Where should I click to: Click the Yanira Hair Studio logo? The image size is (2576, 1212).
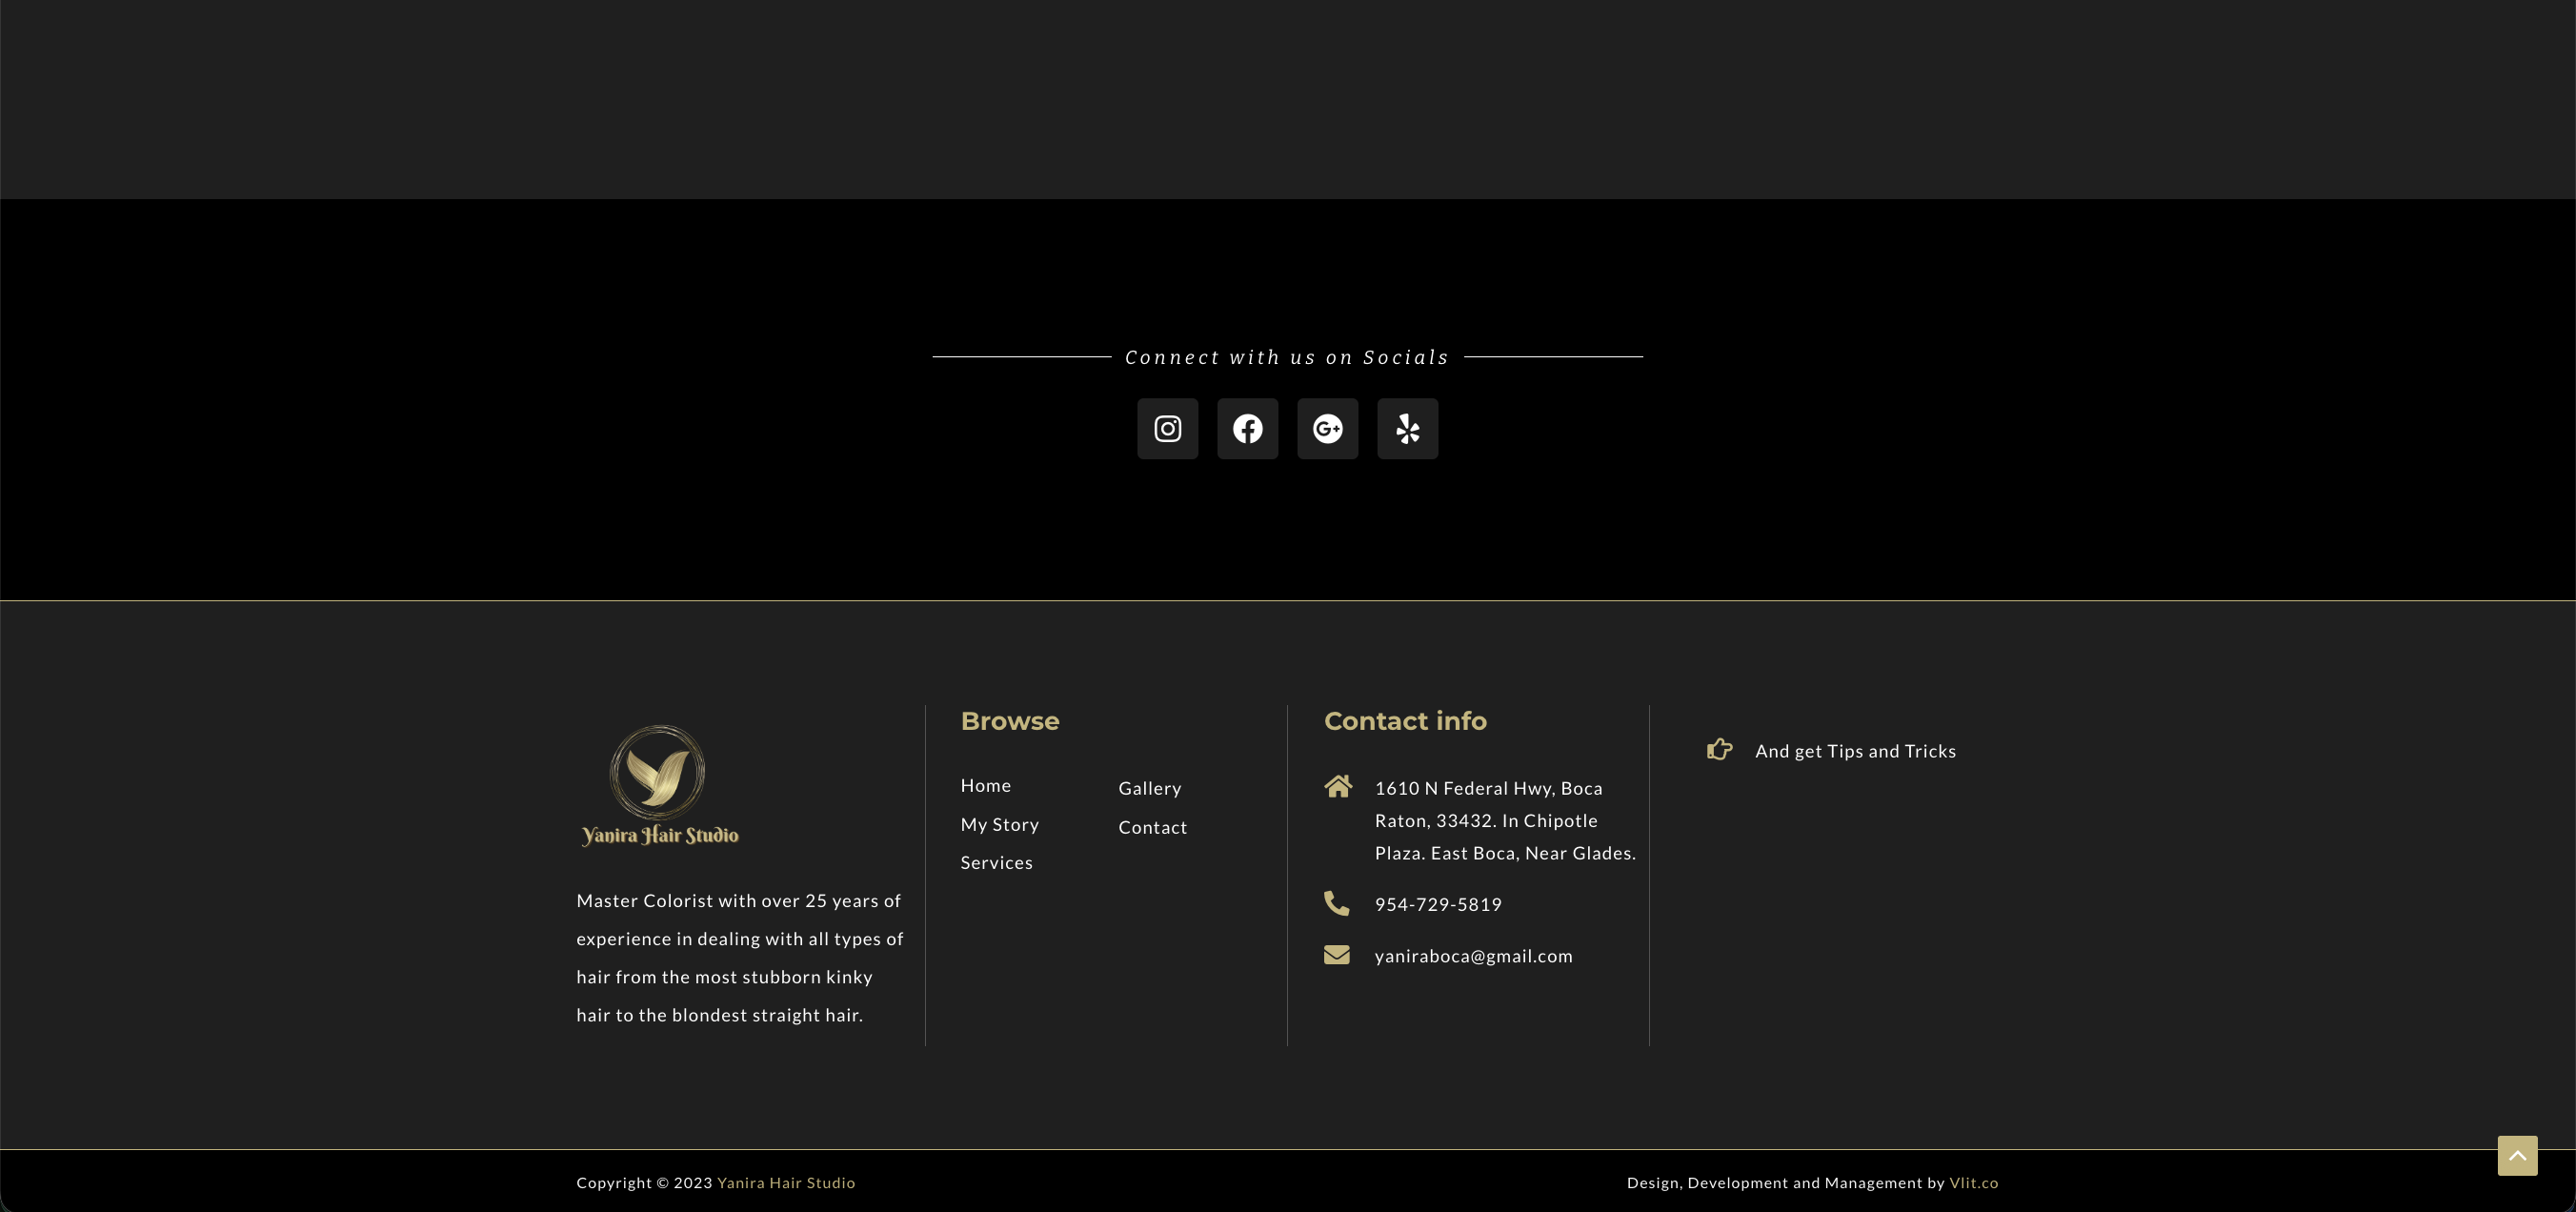(x=659, y=786)
